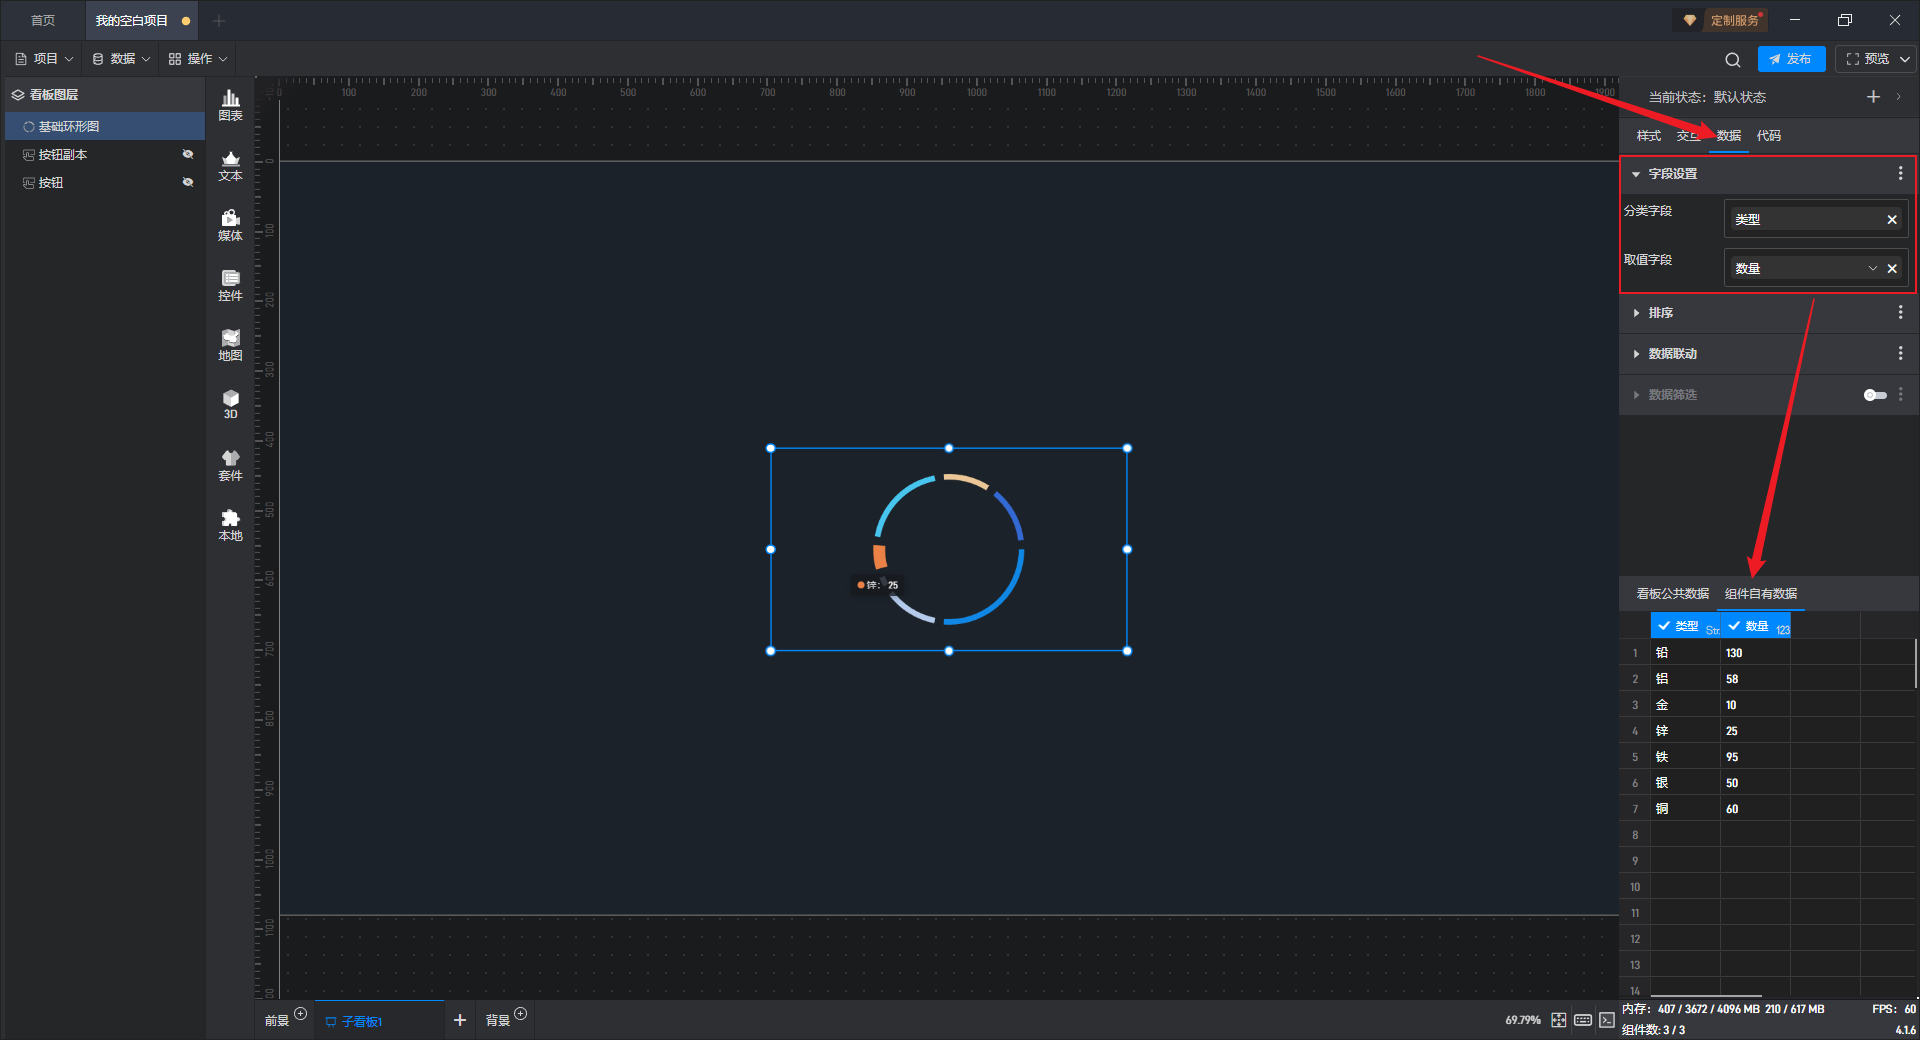Viewport: 1920px width, 1040px height.
Task: Click the 预览 preview button
Action: (1867, 59)
